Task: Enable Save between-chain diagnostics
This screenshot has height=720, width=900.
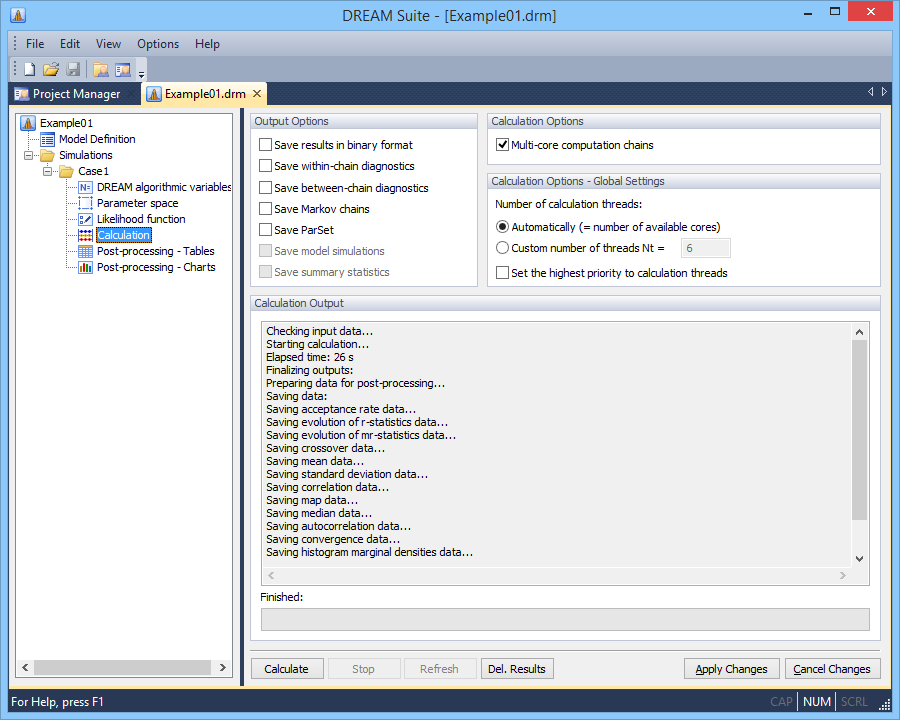Action: [x=265, y=188]
